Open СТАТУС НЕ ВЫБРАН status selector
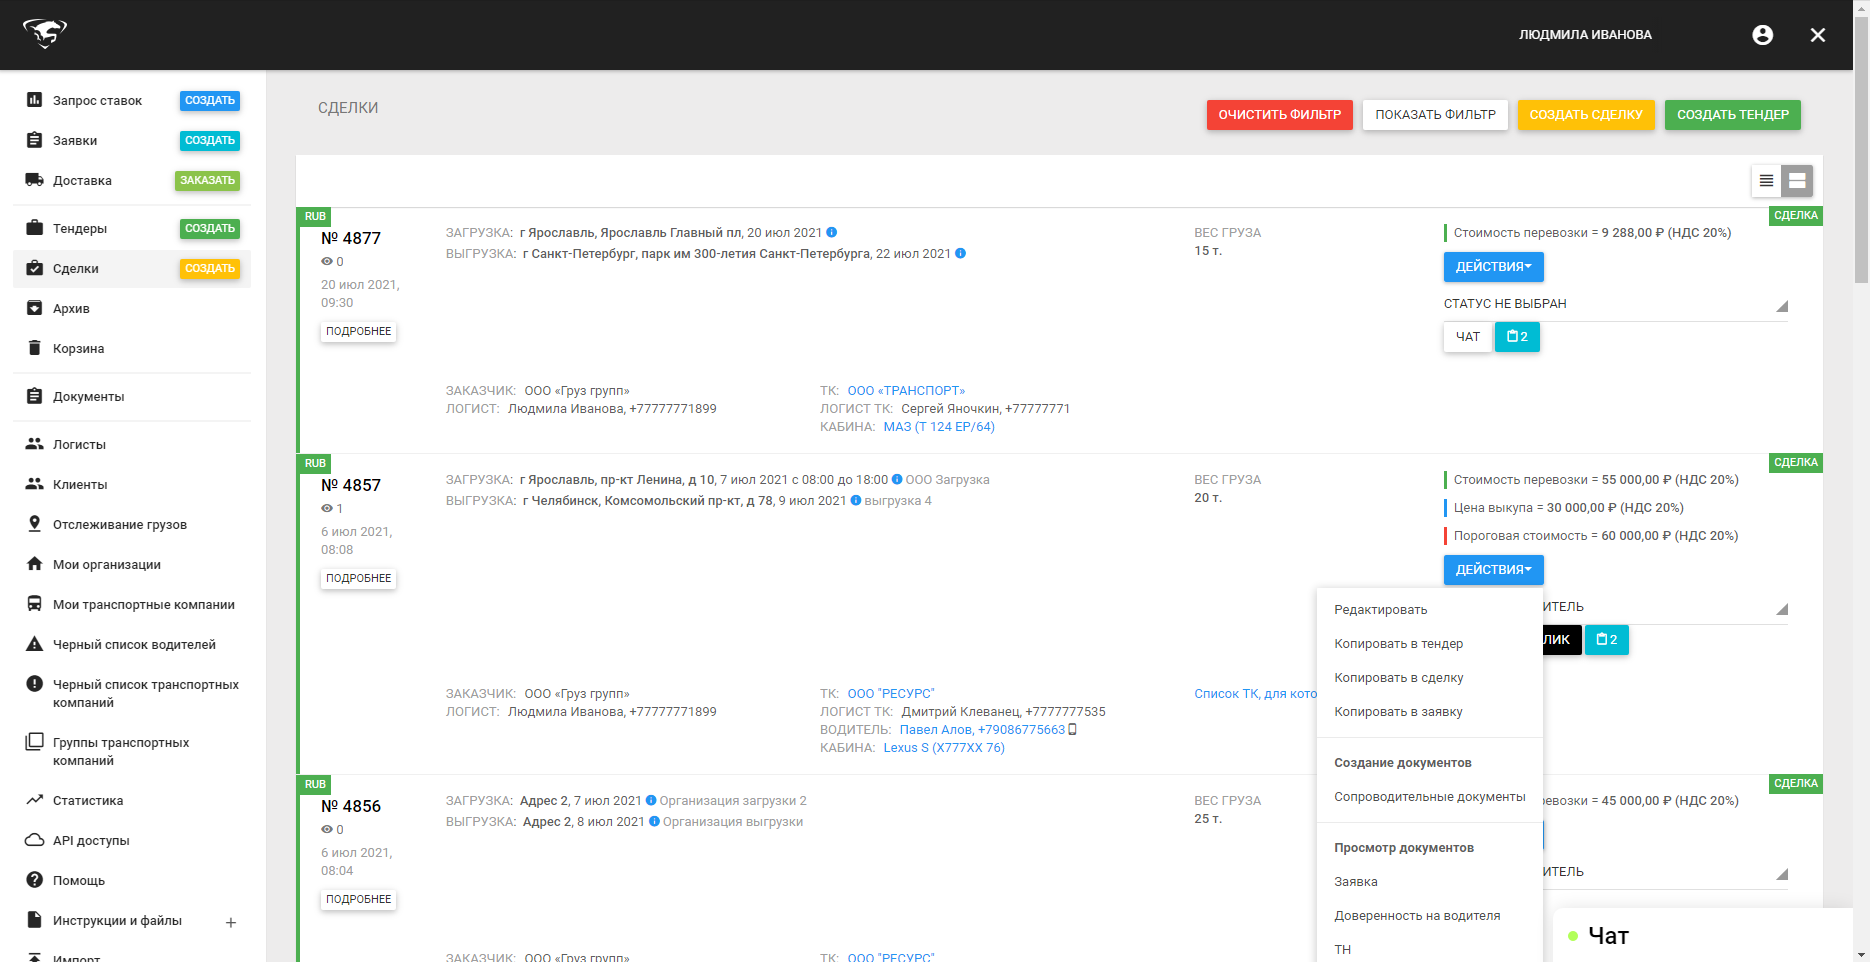The image size is (1870, 962). coord(1615,304)
